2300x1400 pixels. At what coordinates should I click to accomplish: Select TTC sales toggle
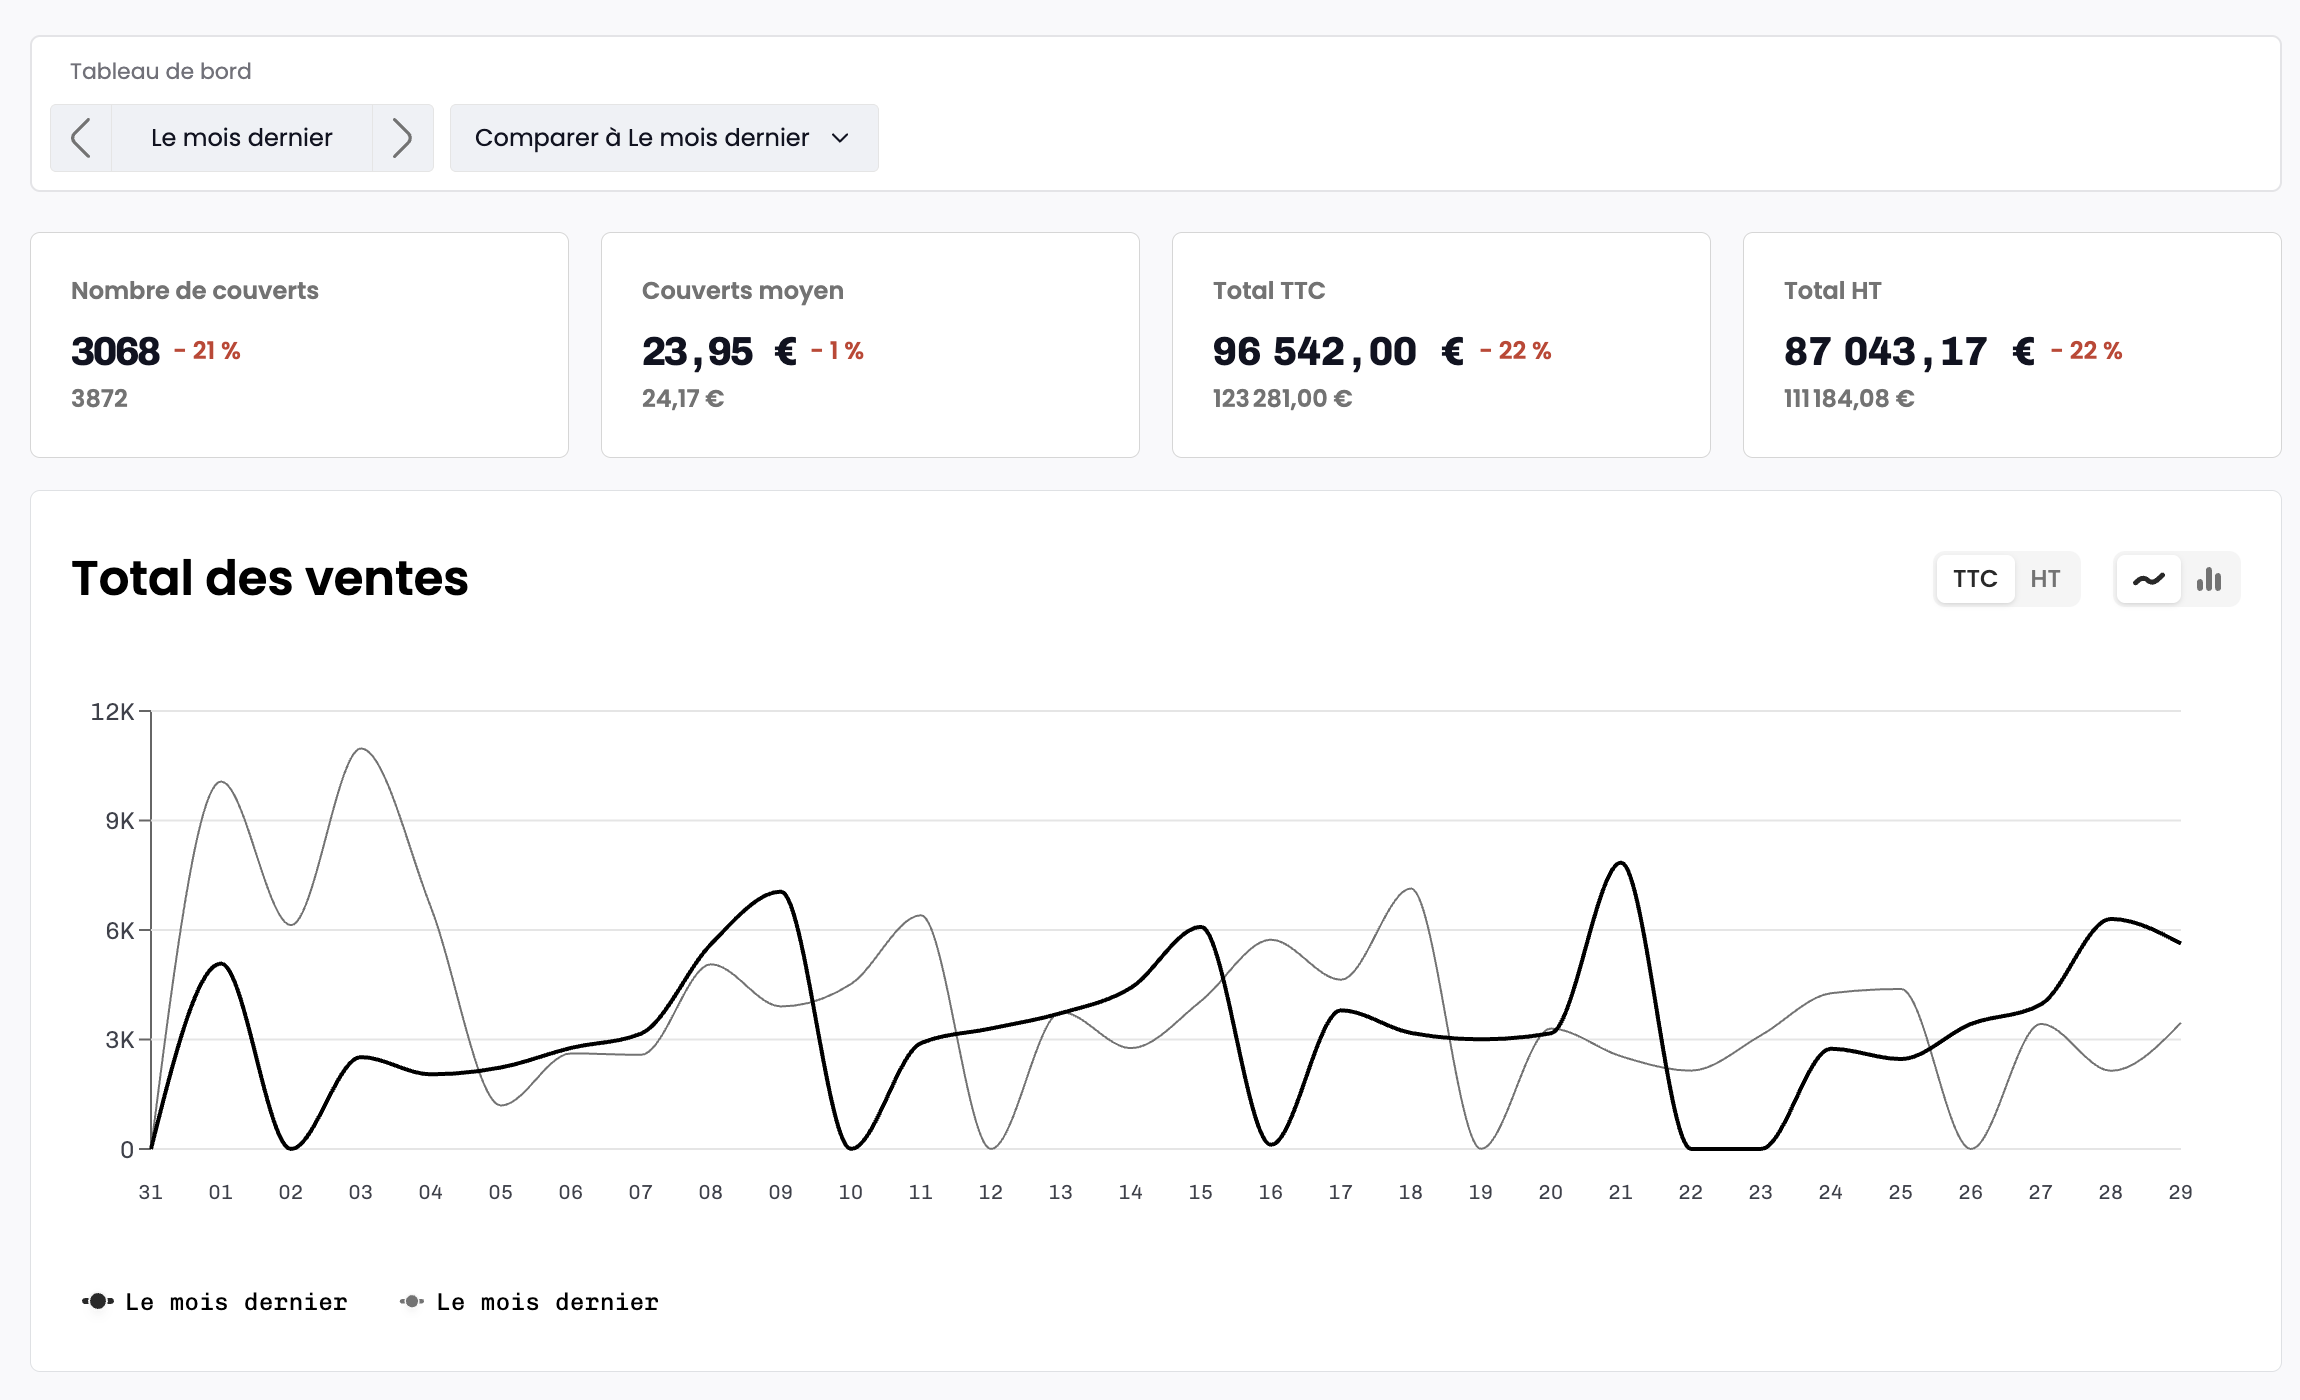tap(1974, 579)
